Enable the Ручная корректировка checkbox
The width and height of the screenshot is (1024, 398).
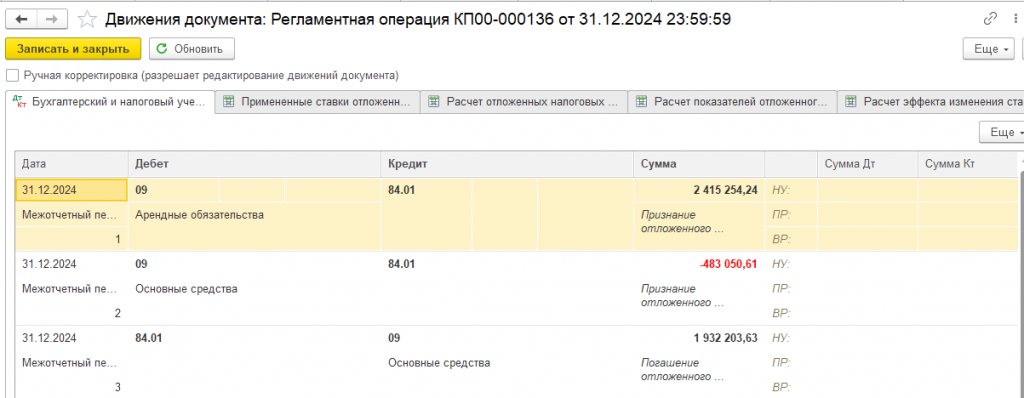click(x=12, y=75)
